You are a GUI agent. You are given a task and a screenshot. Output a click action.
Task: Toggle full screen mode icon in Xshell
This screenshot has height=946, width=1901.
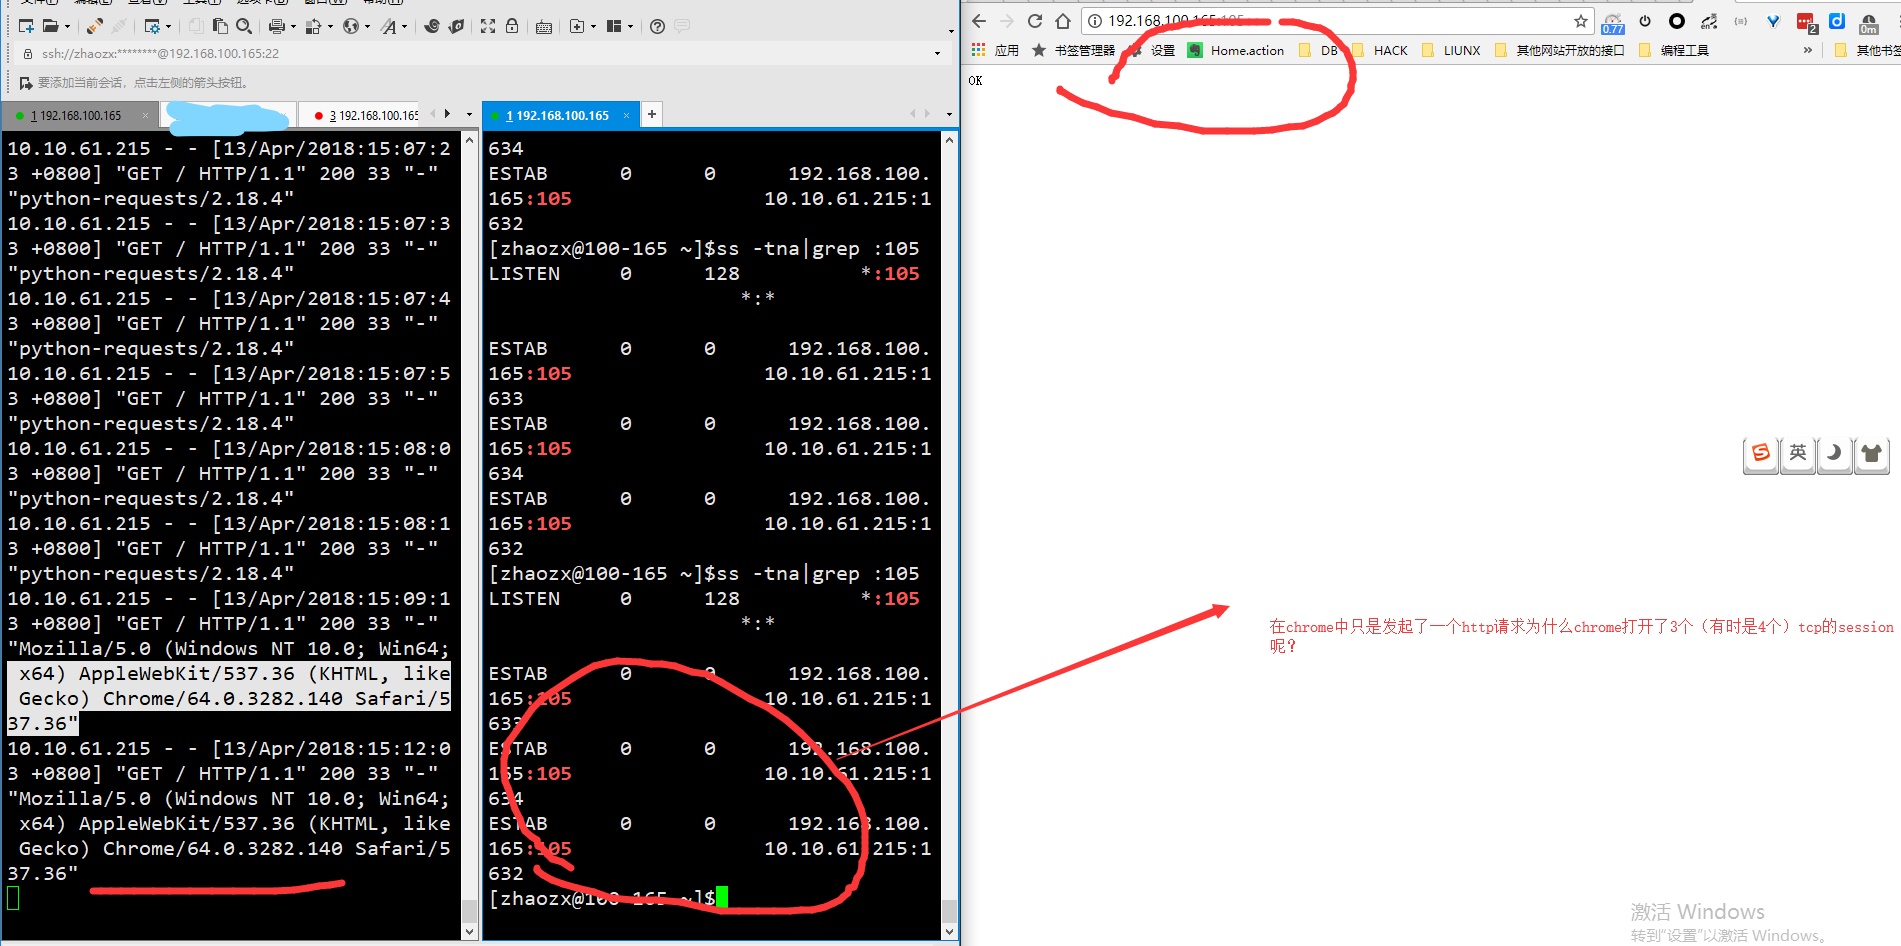(488, 26)
